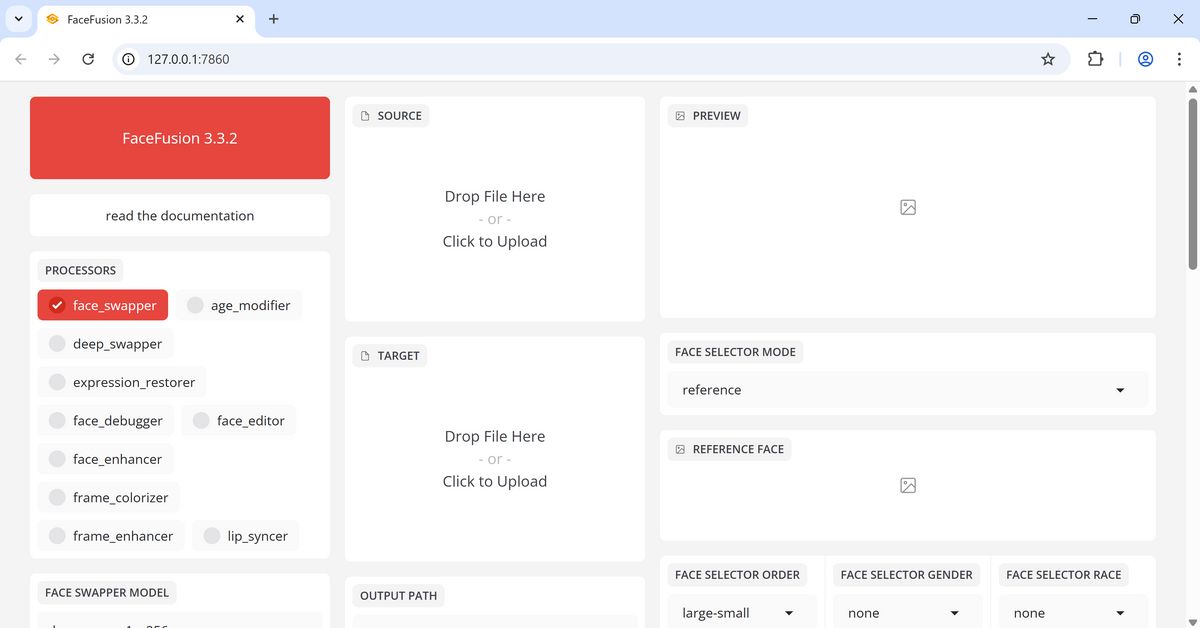Uncheck the face_swapper processor
Screen dimensions: 1200x628
(x=58, y=305)
